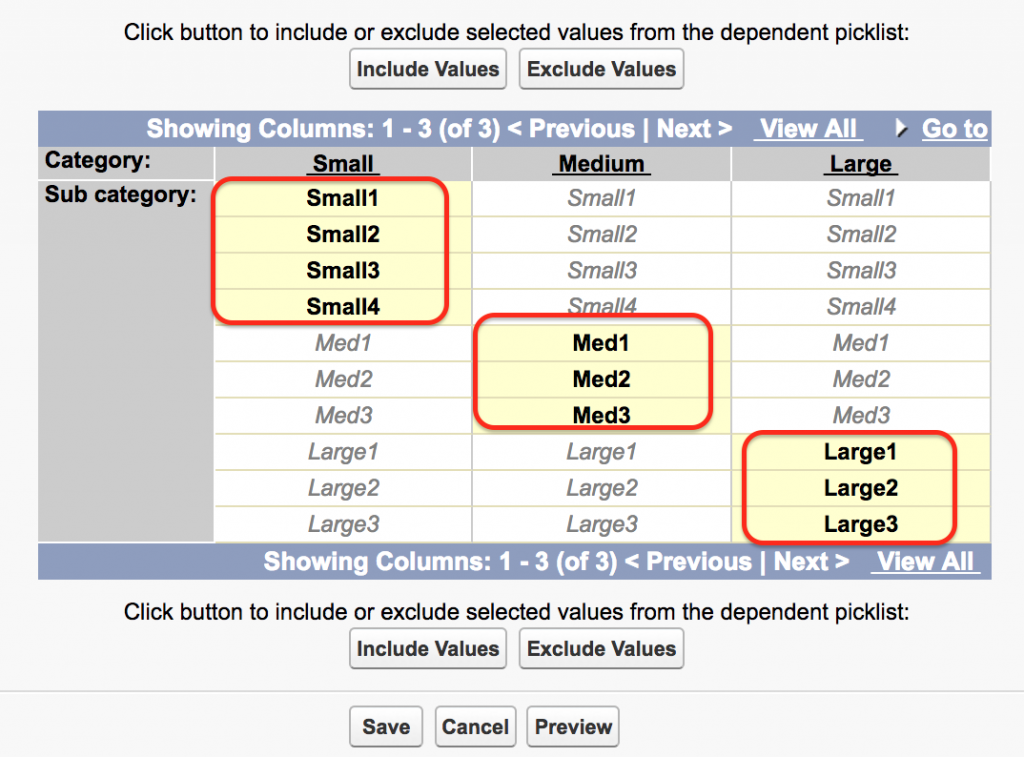This screenshot has height=757, width=1024.
Task: Open View All link in bottom bar
Action: click(x=925, y=561)
